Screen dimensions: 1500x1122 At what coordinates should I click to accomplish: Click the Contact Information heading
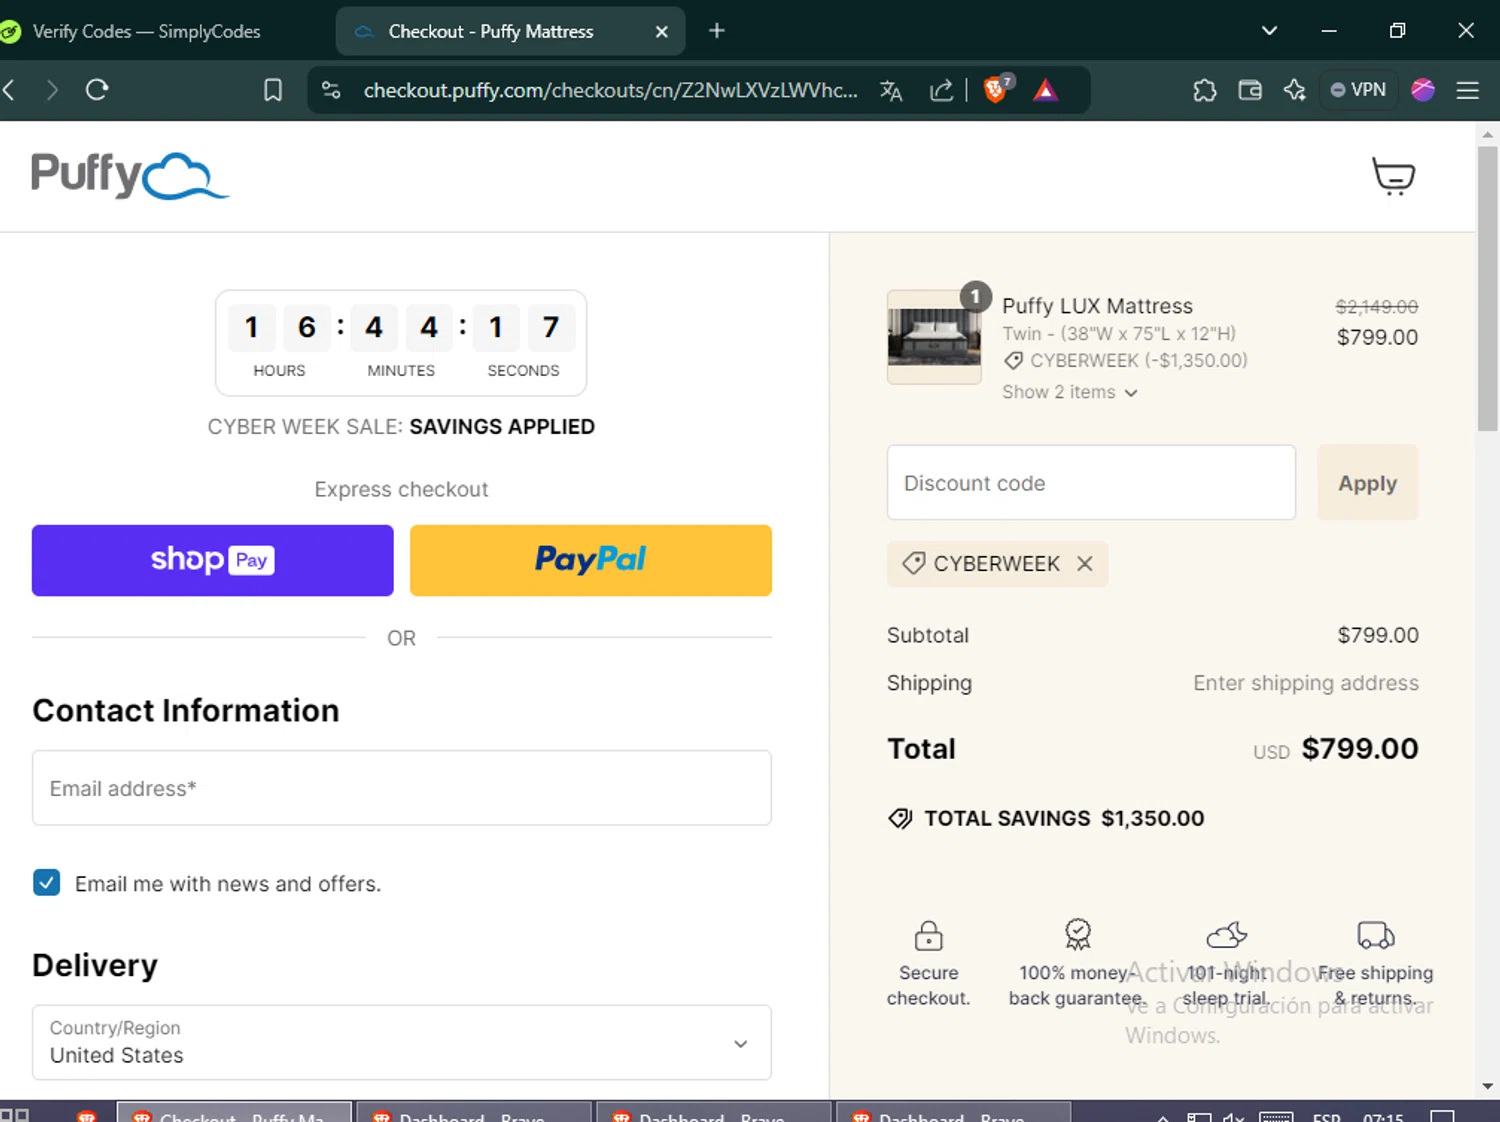tap(186, 710)
